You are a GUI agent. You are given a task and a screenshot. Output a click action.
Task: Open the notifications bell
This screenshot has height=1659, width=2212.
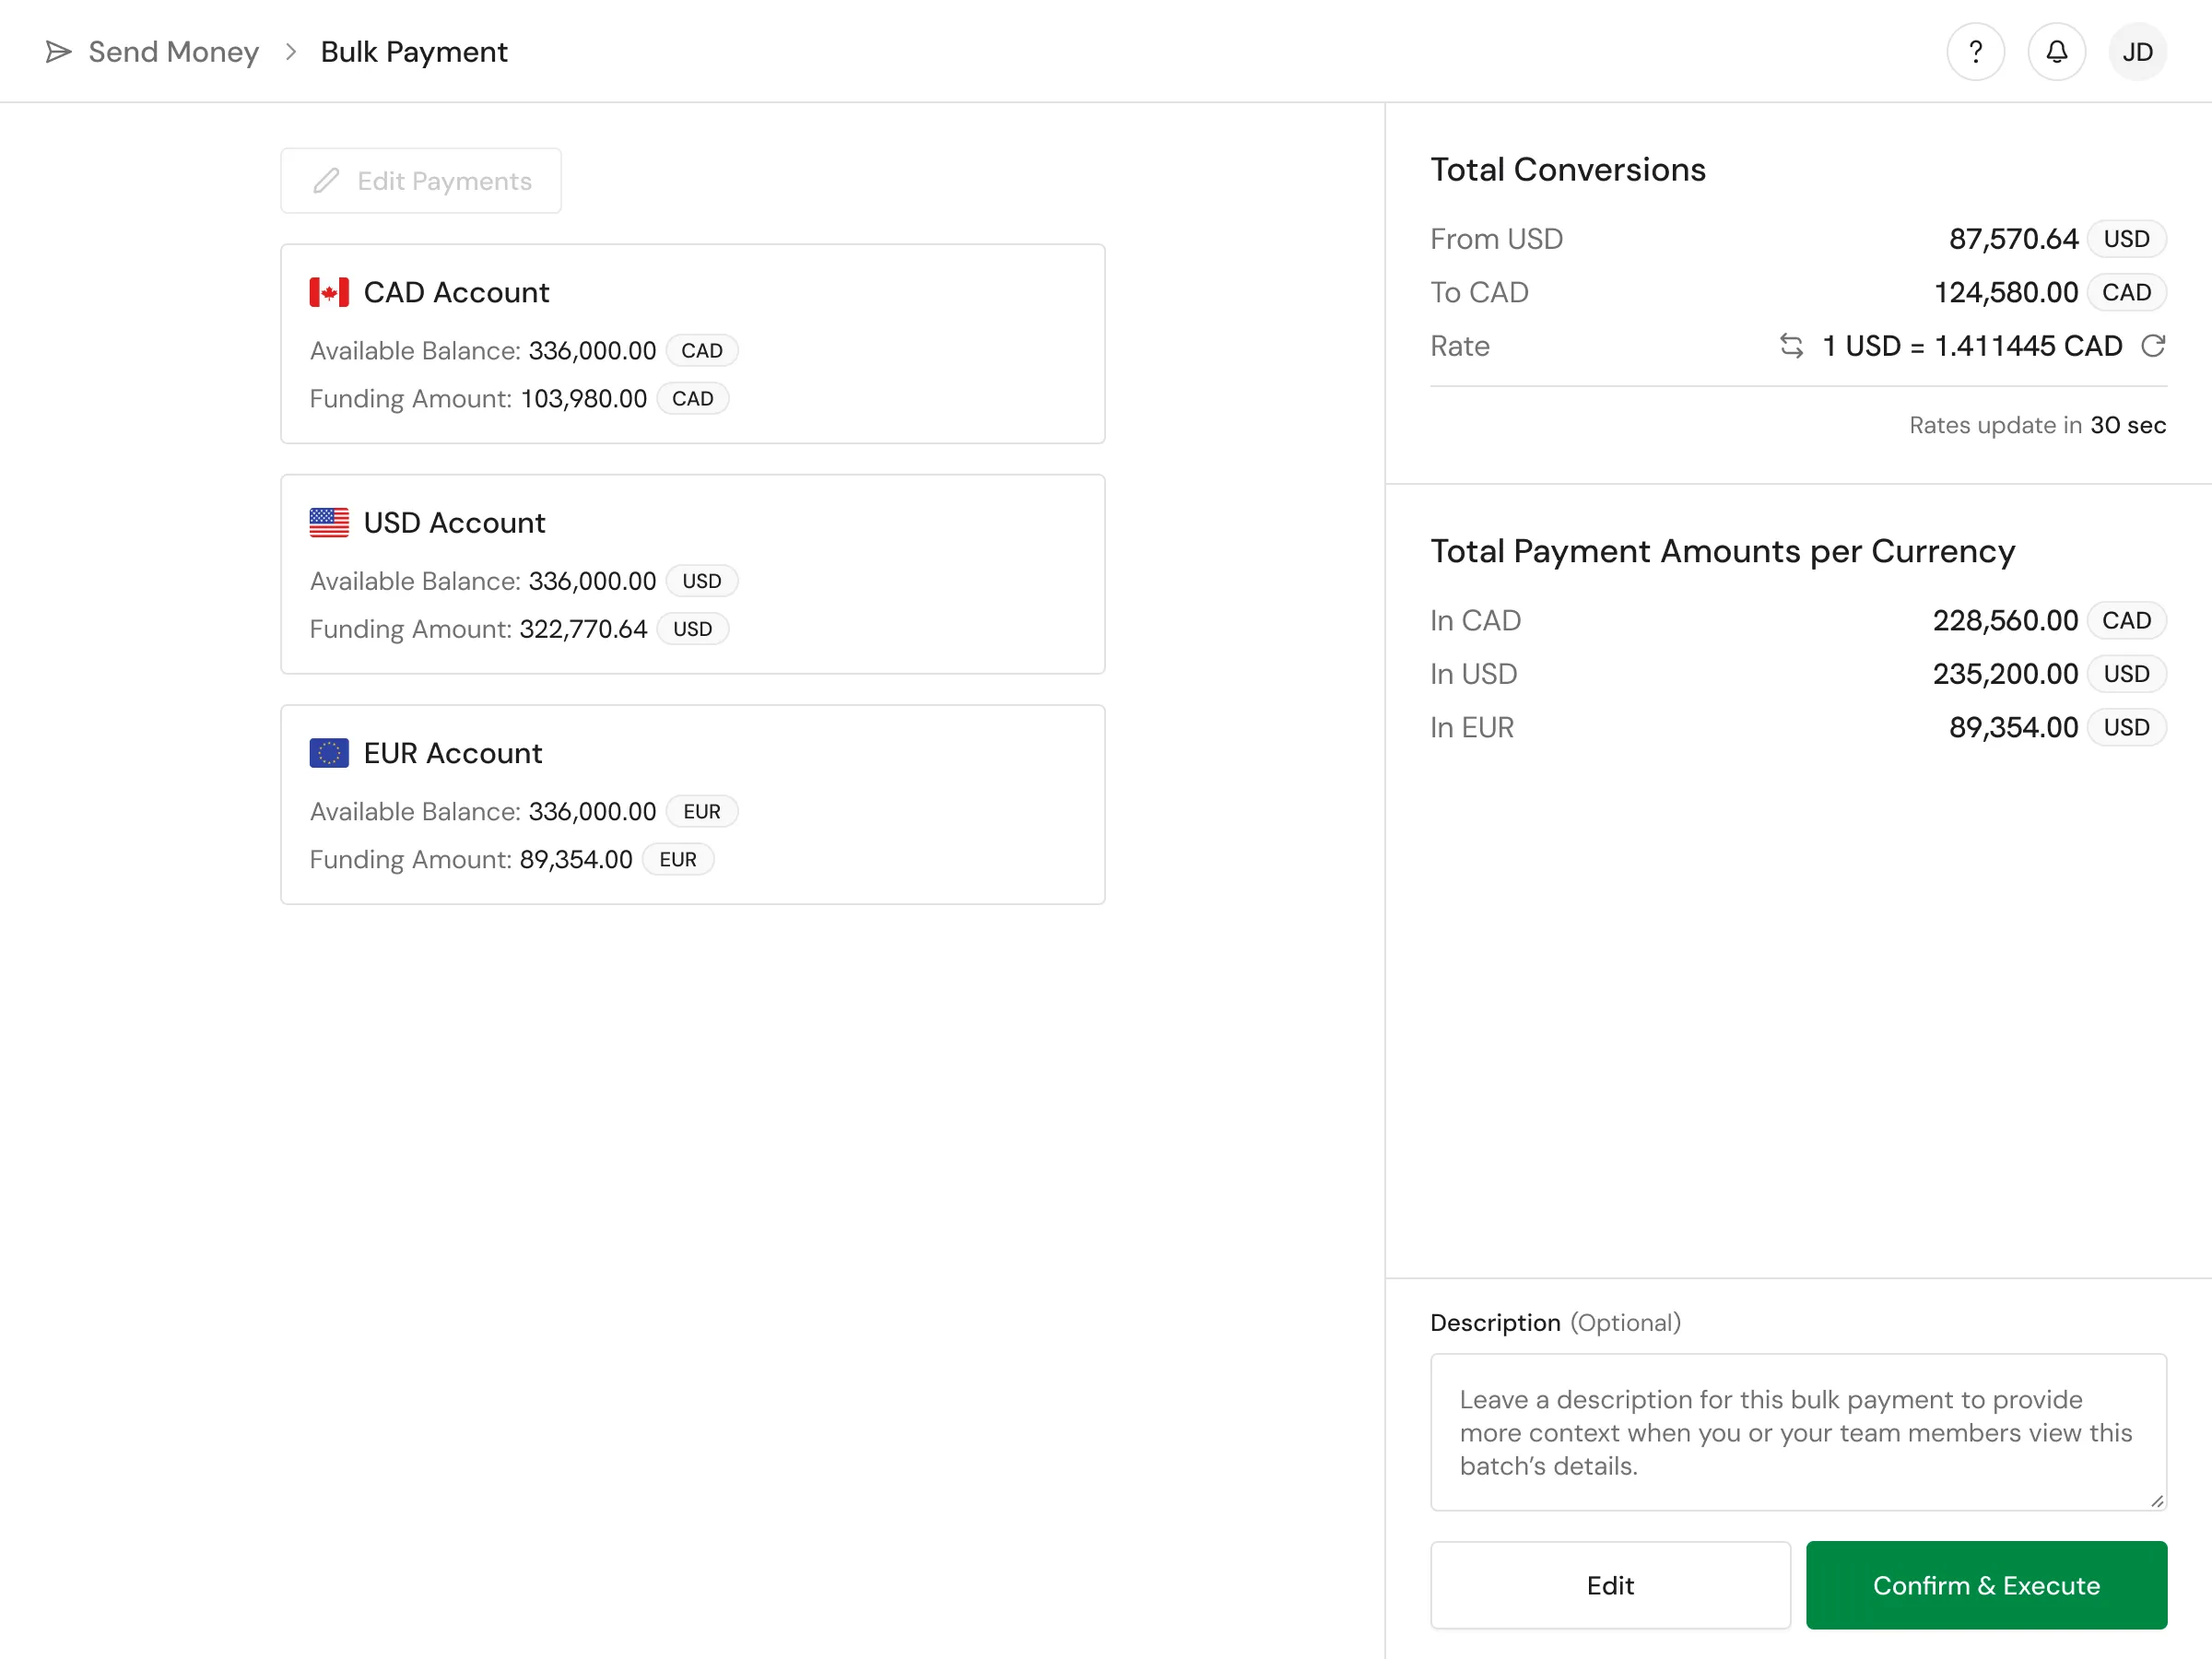point(2056,52)
